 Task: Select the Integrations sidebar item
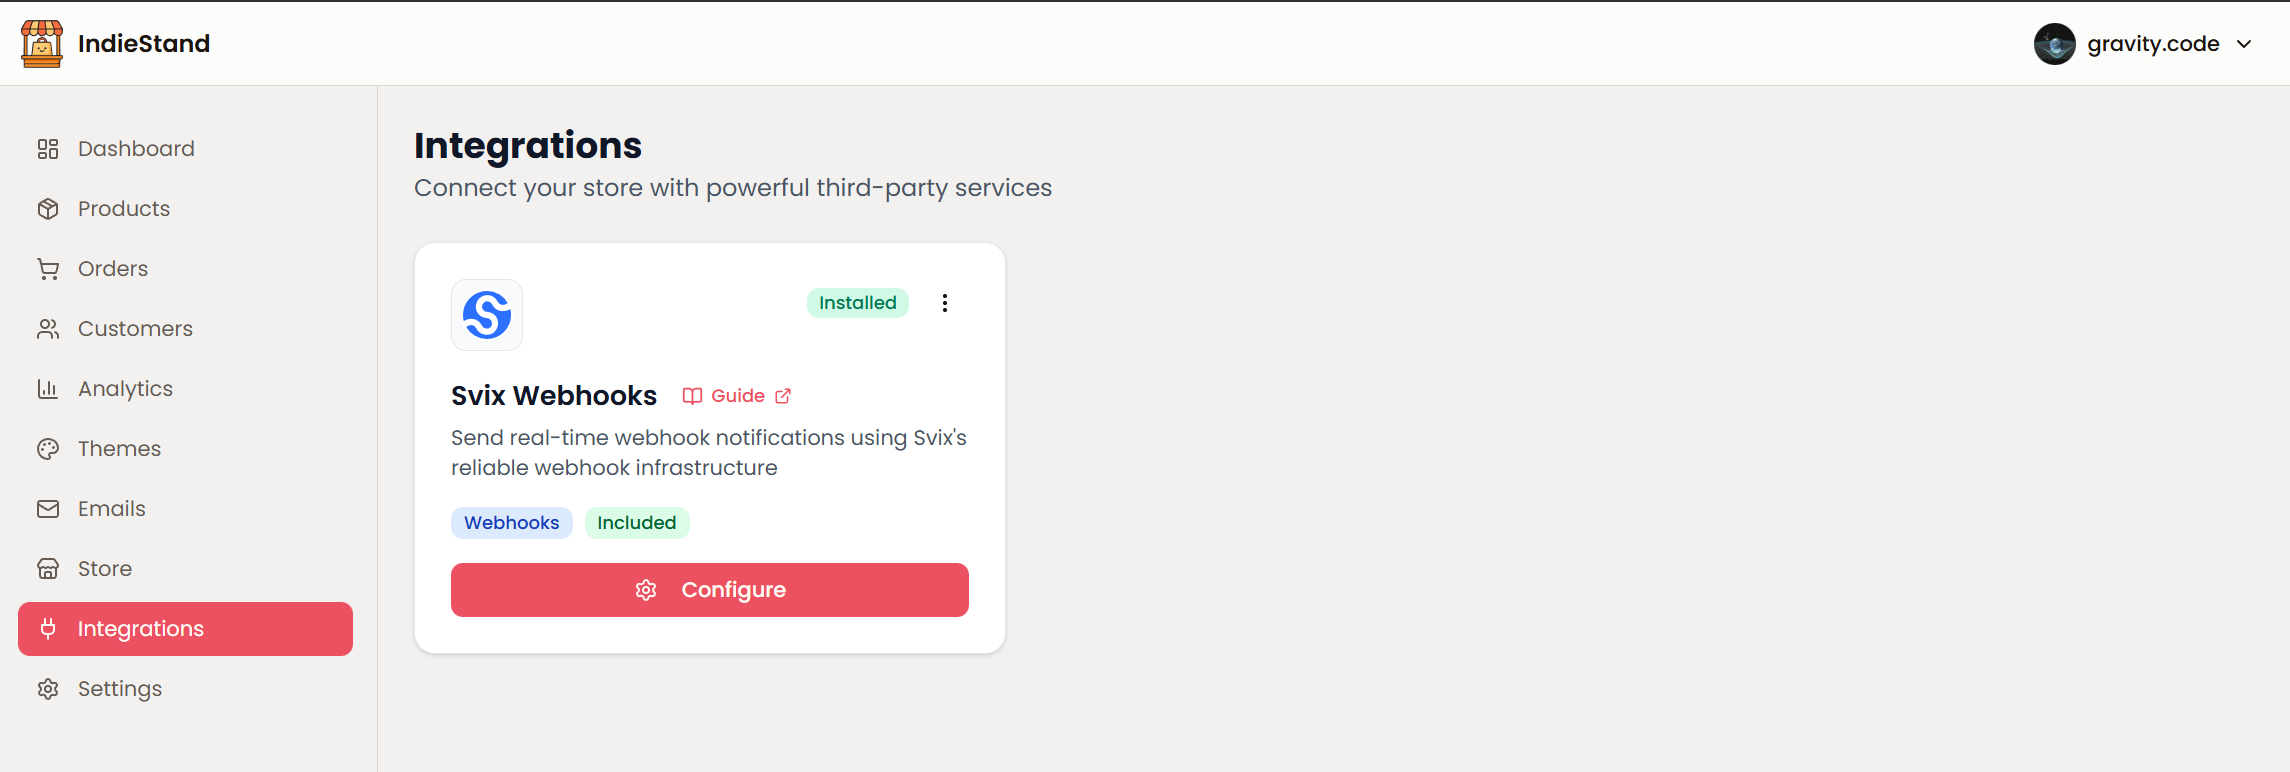coord(185,629)
